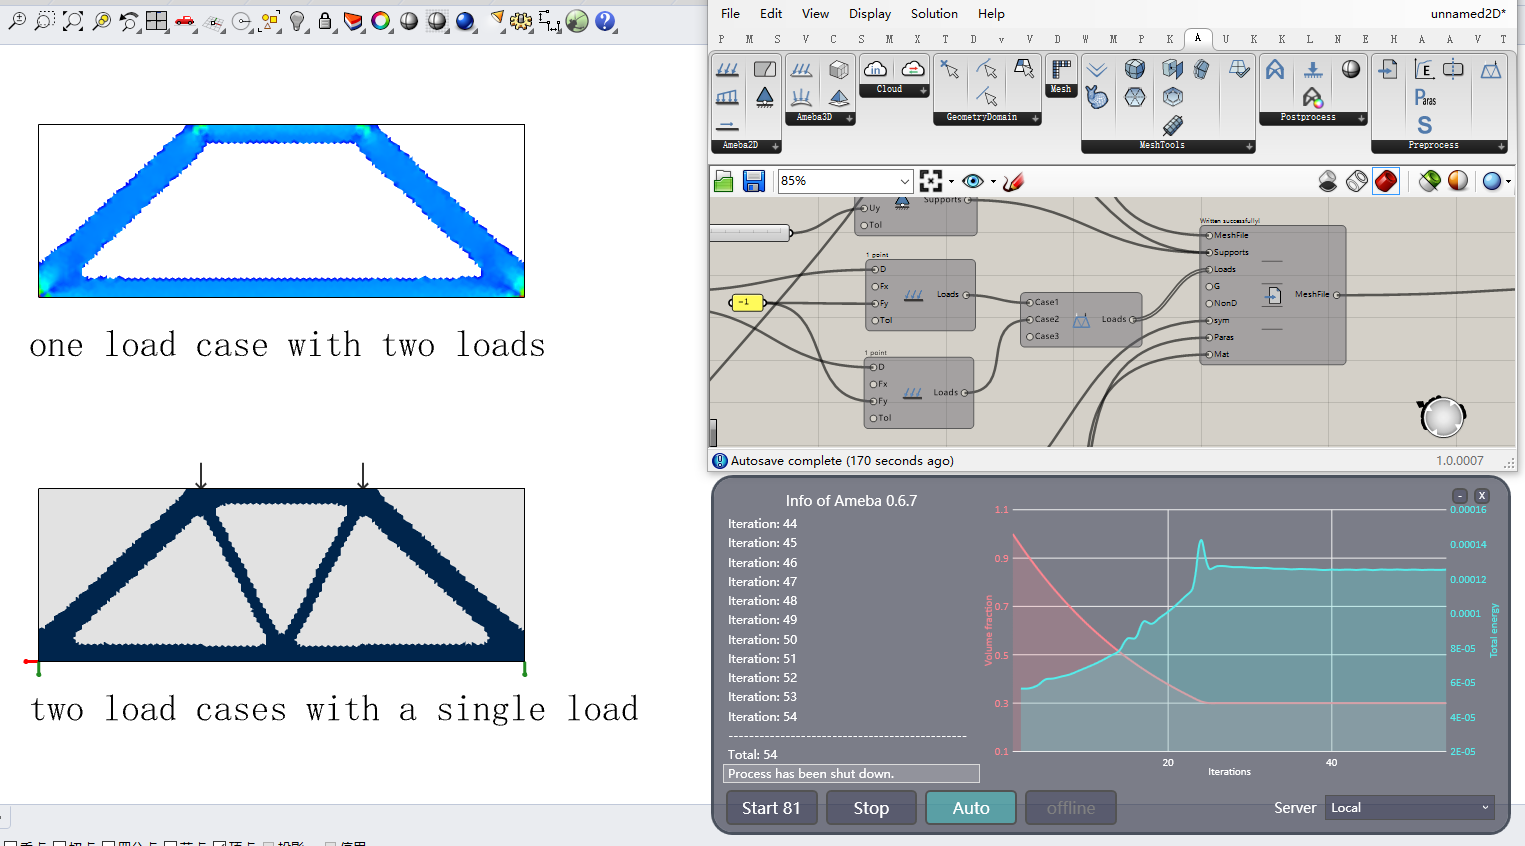The image size is (1525, 846).
Task: Click the 'Iteration: 54' log line
Action: coord(762,717)
